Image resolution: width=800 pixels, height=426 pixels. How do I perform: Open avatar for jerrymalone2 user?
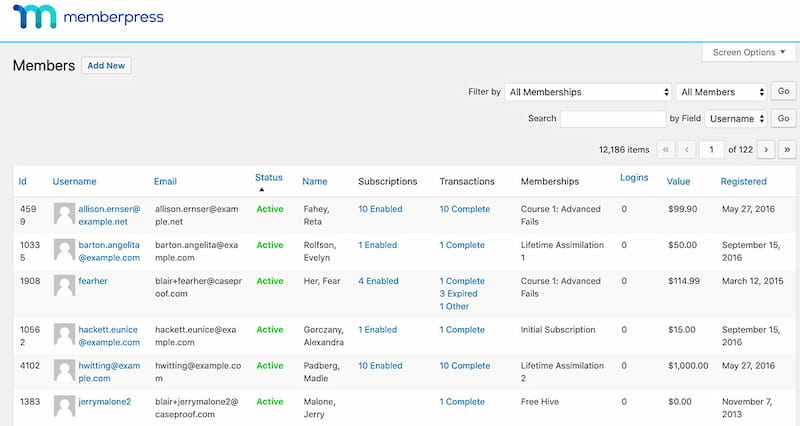[64, 407]
